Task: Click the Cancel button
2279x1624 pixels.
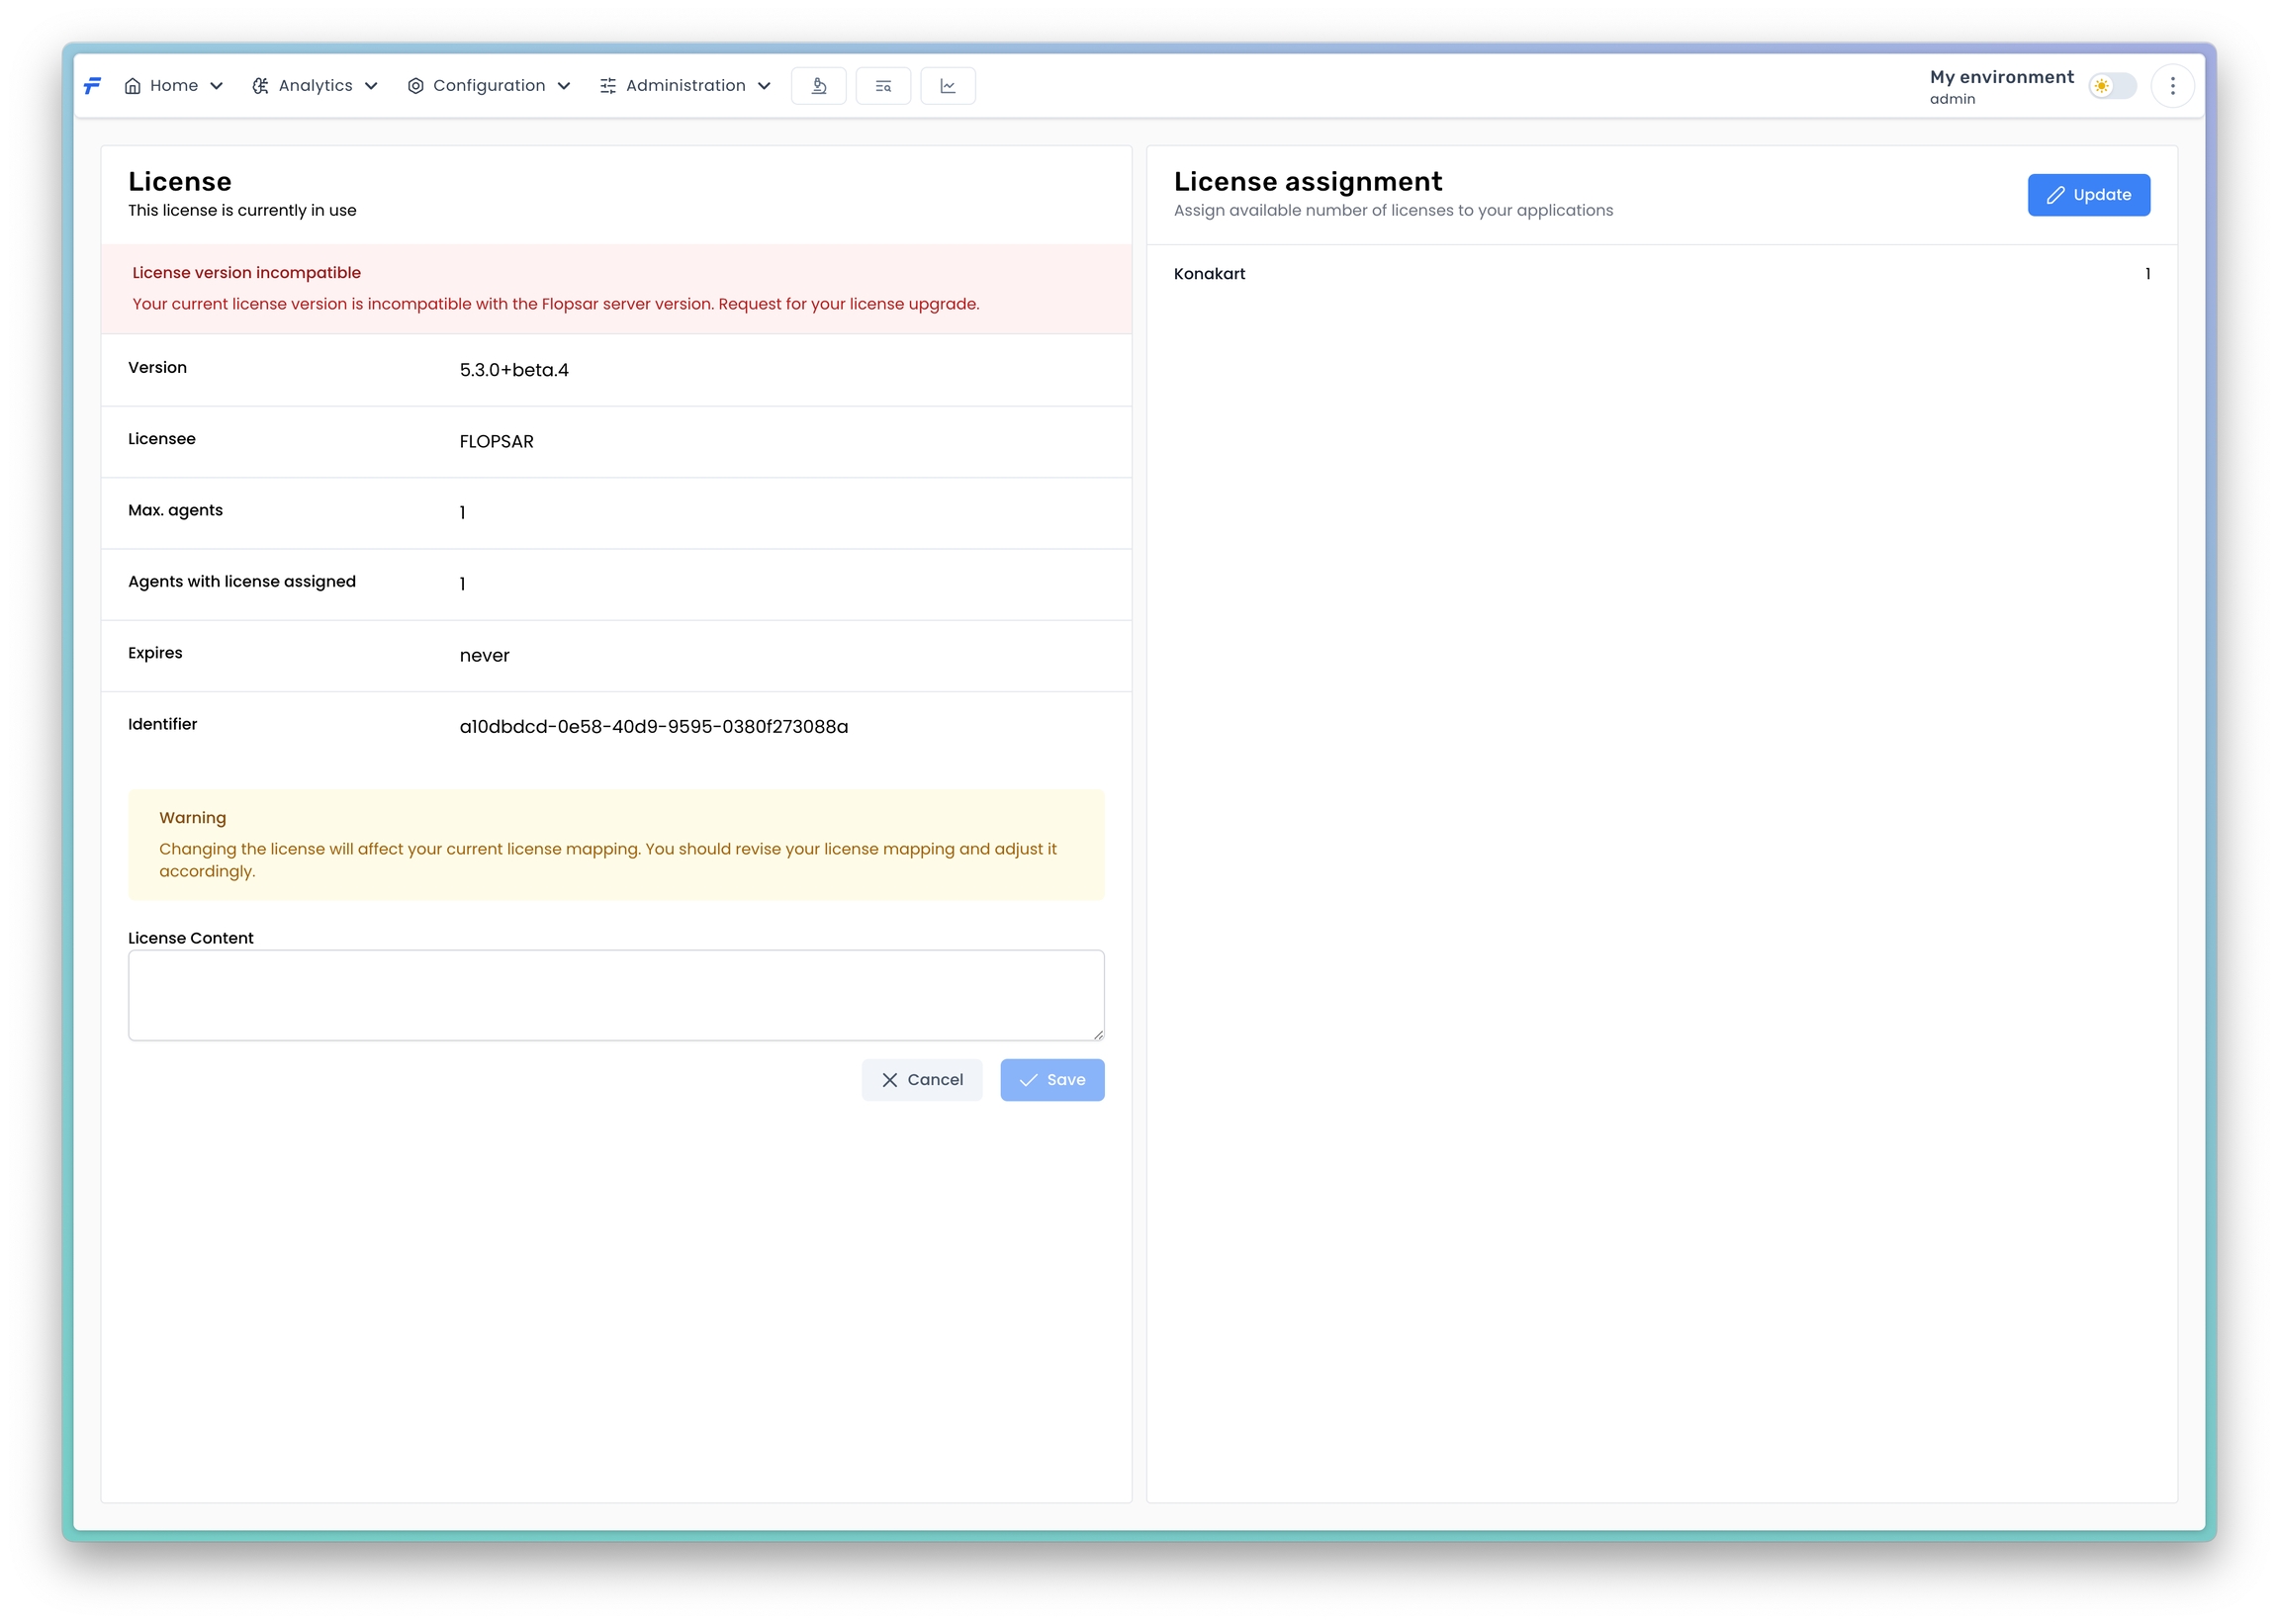Action: coord(921,1080)
